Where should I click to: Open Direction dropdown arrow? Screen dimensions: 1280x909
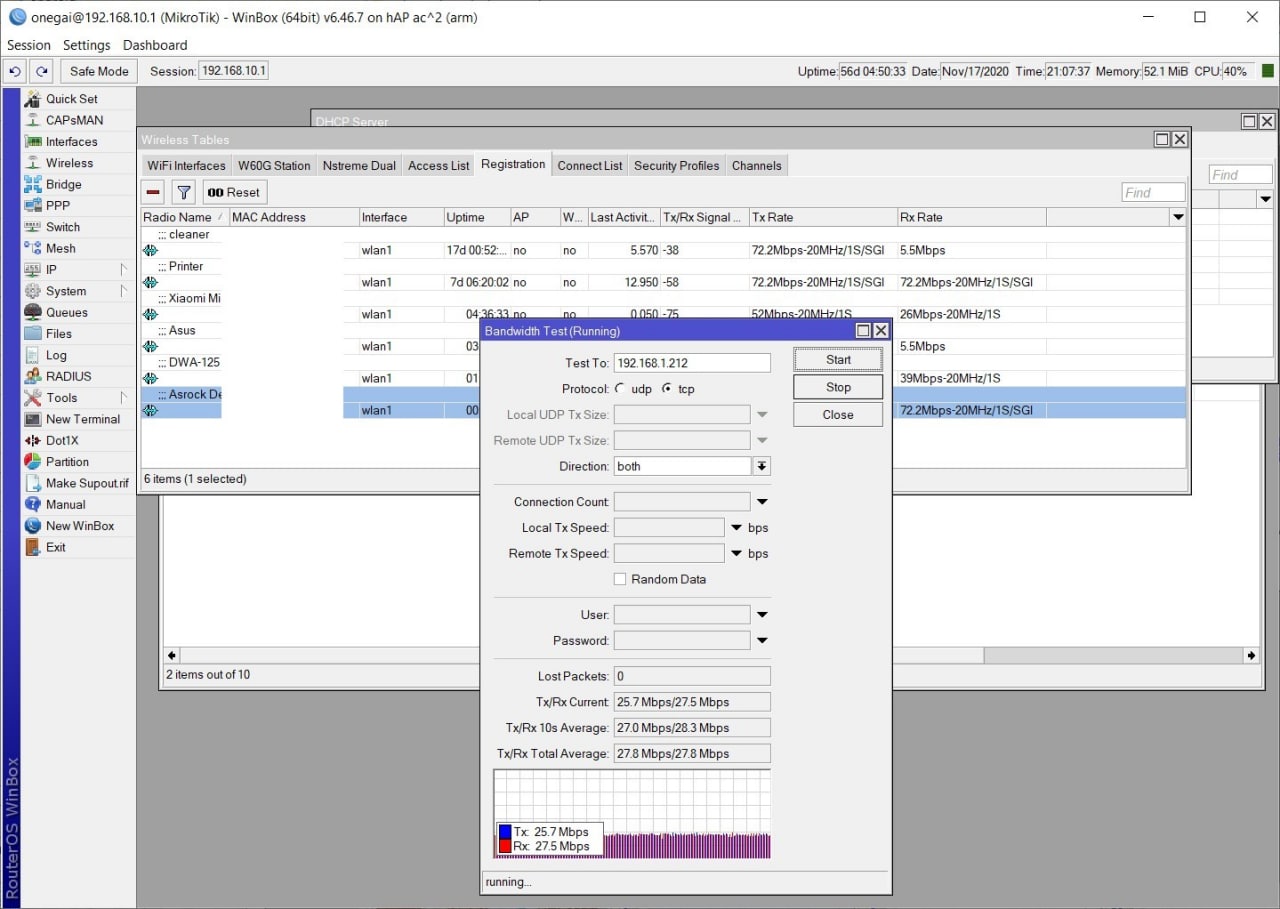(x=762, y=466)
